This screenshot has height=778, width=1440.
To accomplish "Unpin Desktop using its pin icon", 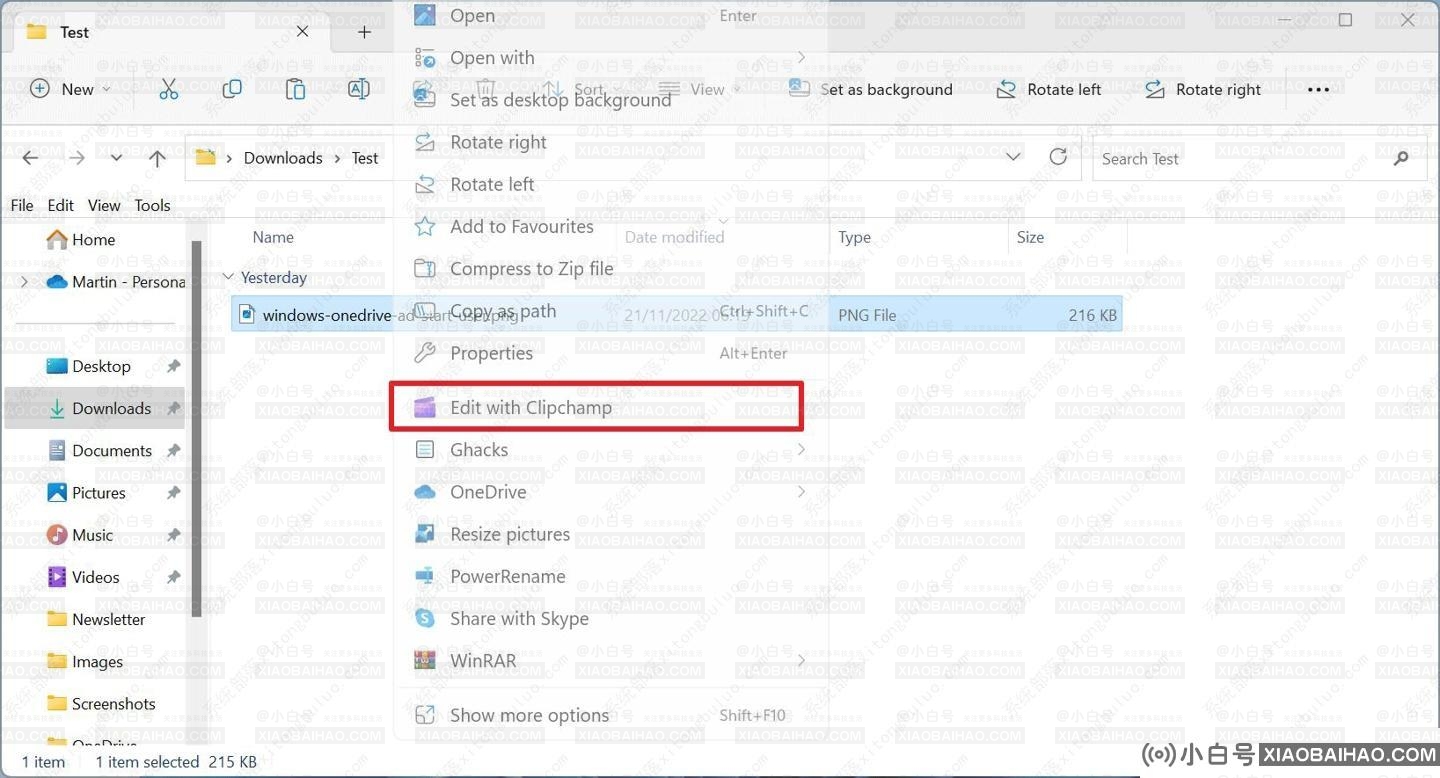I will [173, 366].
